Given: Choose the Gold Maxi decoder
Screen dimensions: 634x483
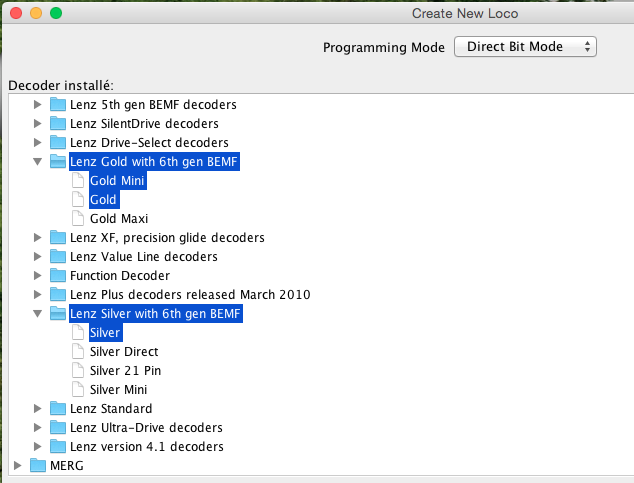Looking at the screenshot, I should point(119,219).
